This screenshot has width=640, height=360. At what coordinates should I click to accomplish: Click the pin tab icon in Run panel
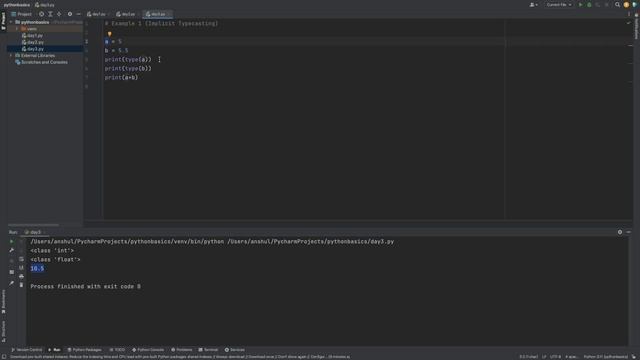tap(11, 283)
